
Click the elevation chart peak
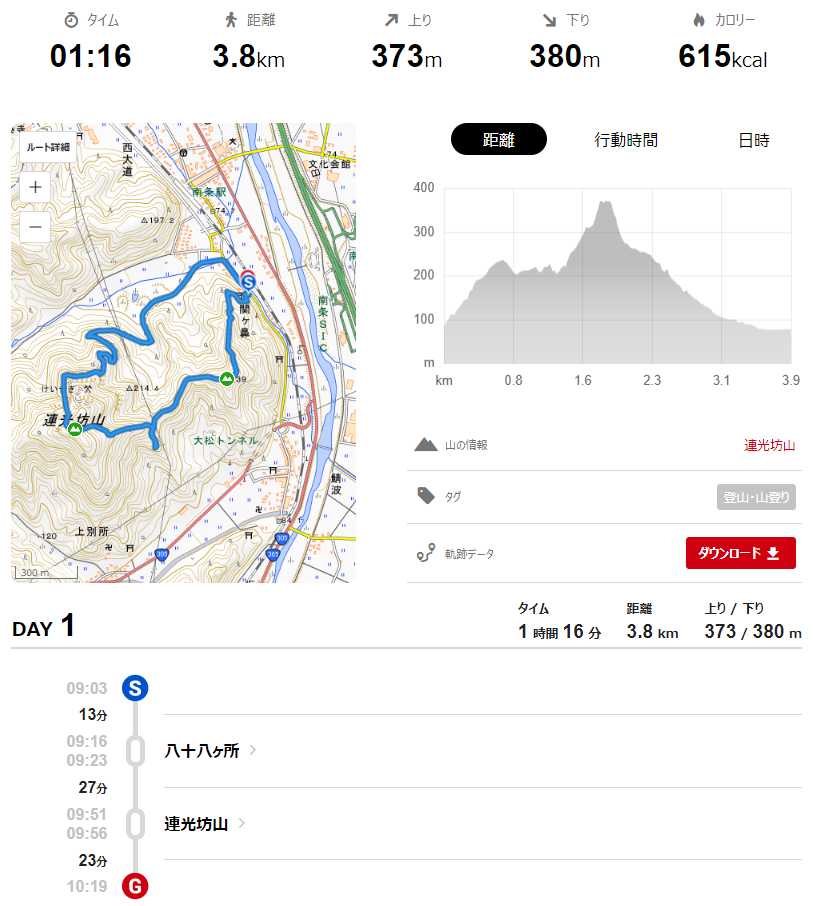click(604, 203)
